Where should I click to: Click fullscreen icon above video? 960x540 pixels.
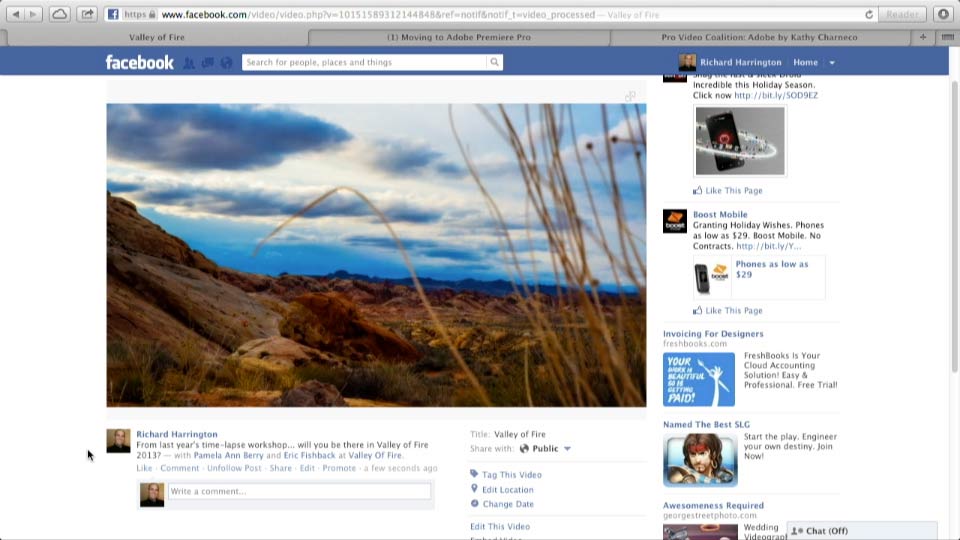[x=630, y=96]
